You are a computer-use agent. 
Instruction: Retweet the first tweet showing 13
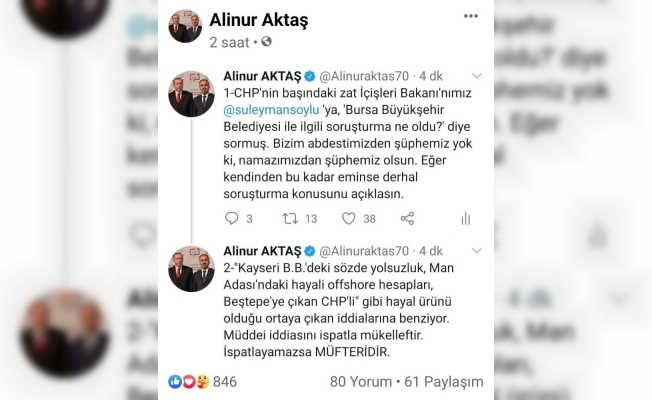click(290, 218)
